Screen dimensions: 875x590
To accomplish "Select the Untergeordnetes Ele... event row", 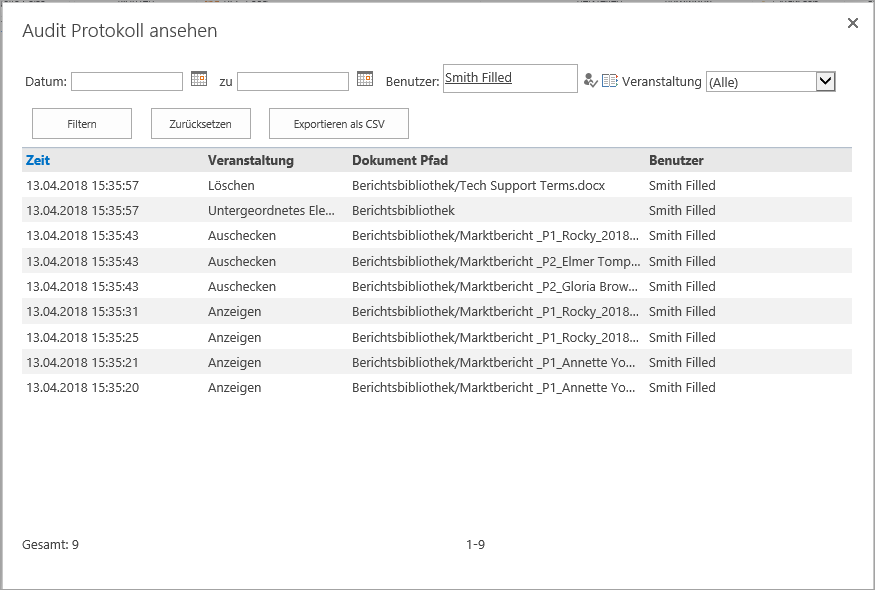I will pos(437,210).
